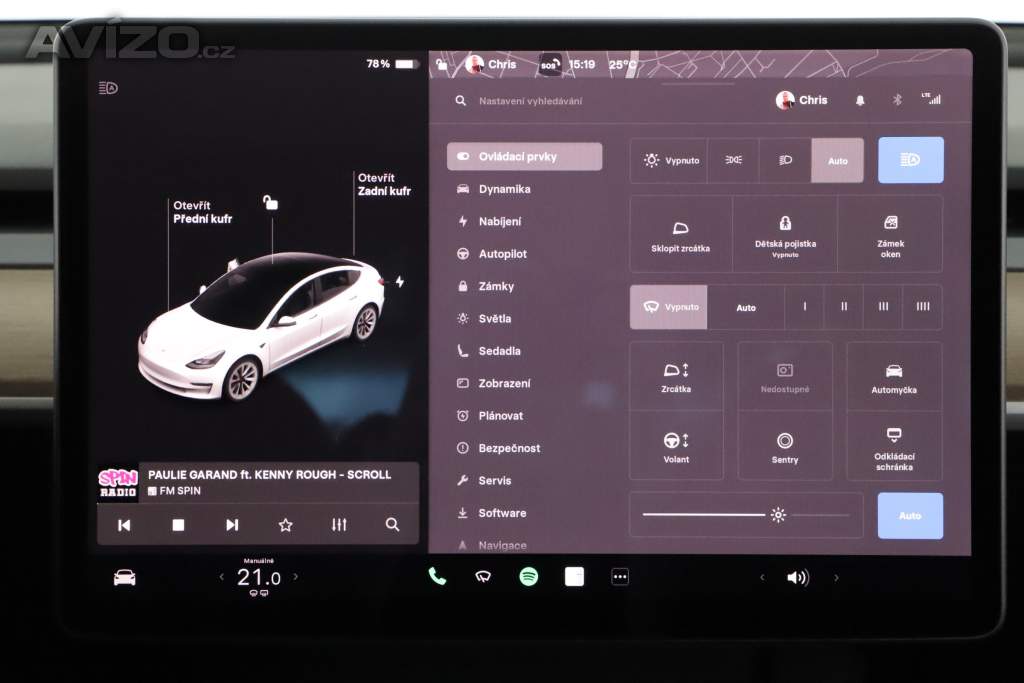This screenshot has height=683, width=1024.
Task: Open wiper controls in bottom bar
Action: pyautogui.click(x=483, y=577)
